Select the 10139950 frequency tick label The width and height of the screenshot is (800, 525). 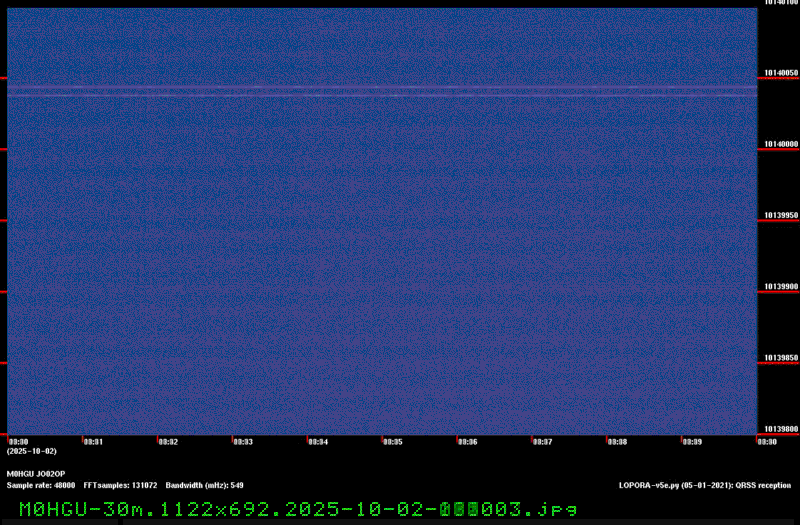point(781,215)
